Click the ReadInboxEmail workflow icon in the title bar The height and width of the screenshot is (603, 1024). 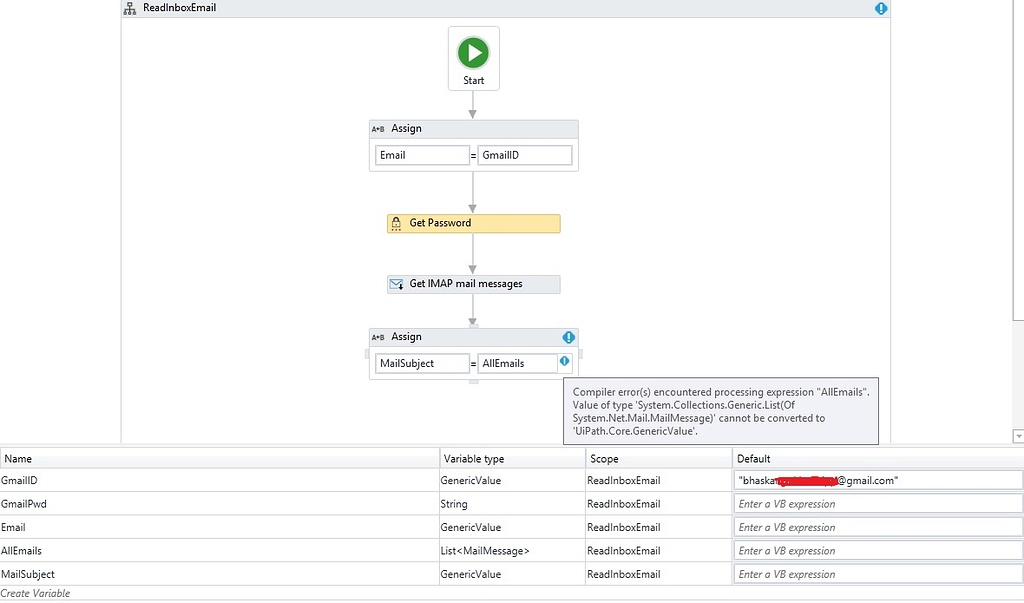128,8
